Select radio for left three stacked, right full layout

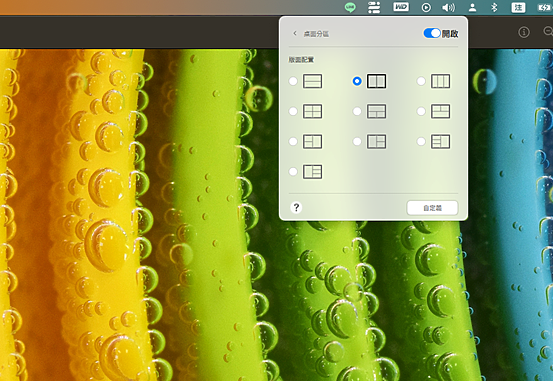pos(421,141)
